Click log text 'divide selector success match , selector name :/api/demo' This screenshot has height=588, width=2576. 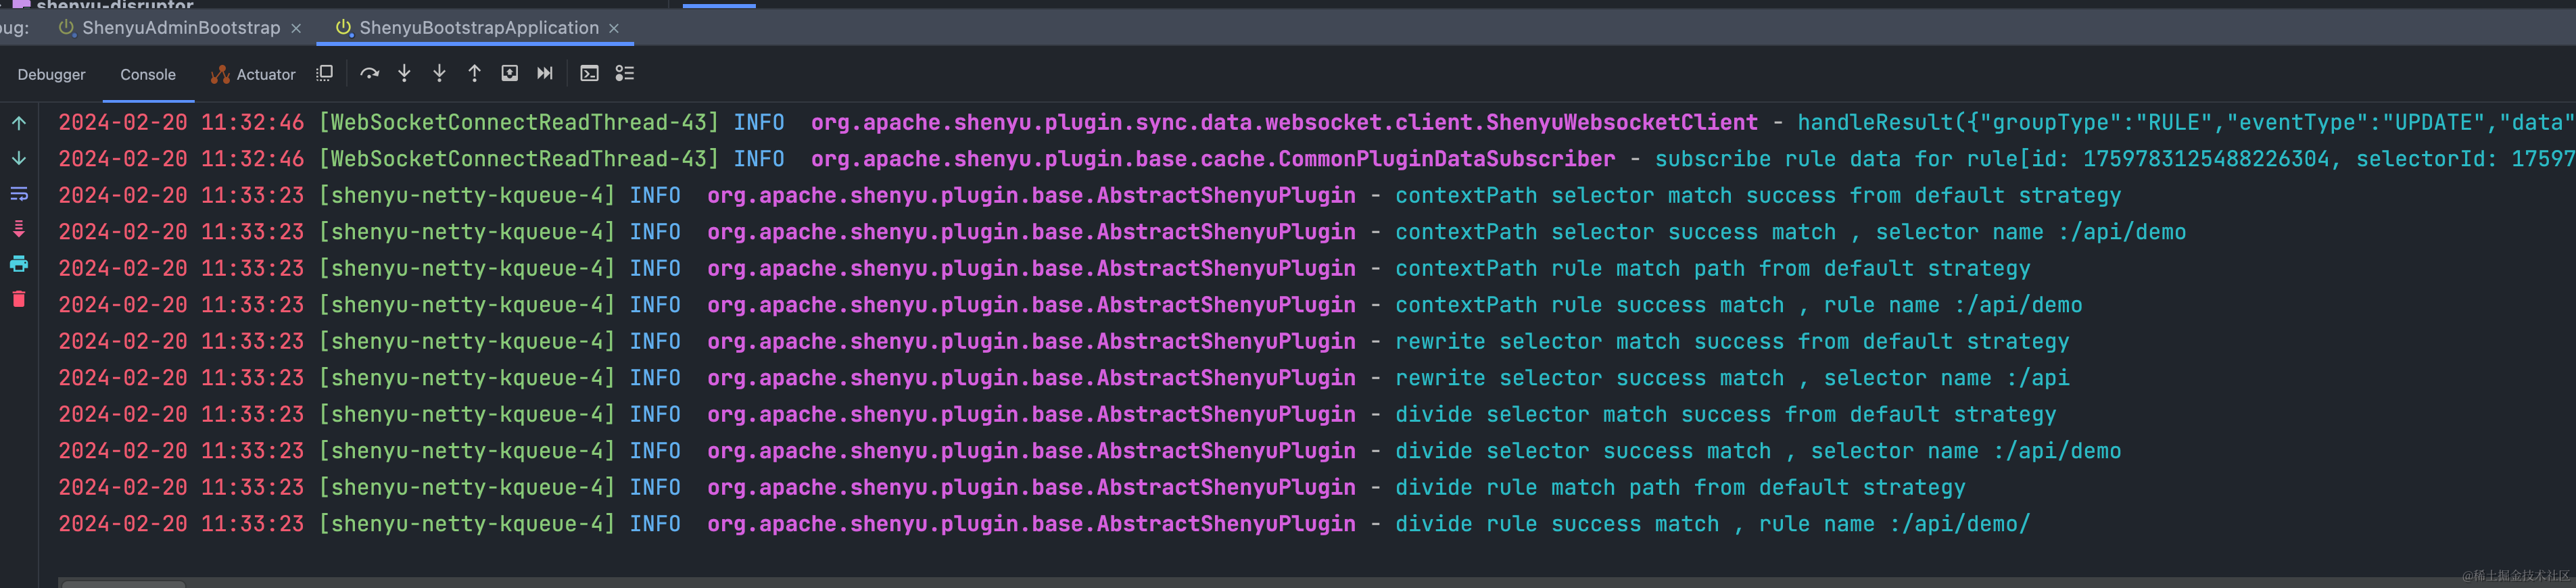tap(1758, 451)
